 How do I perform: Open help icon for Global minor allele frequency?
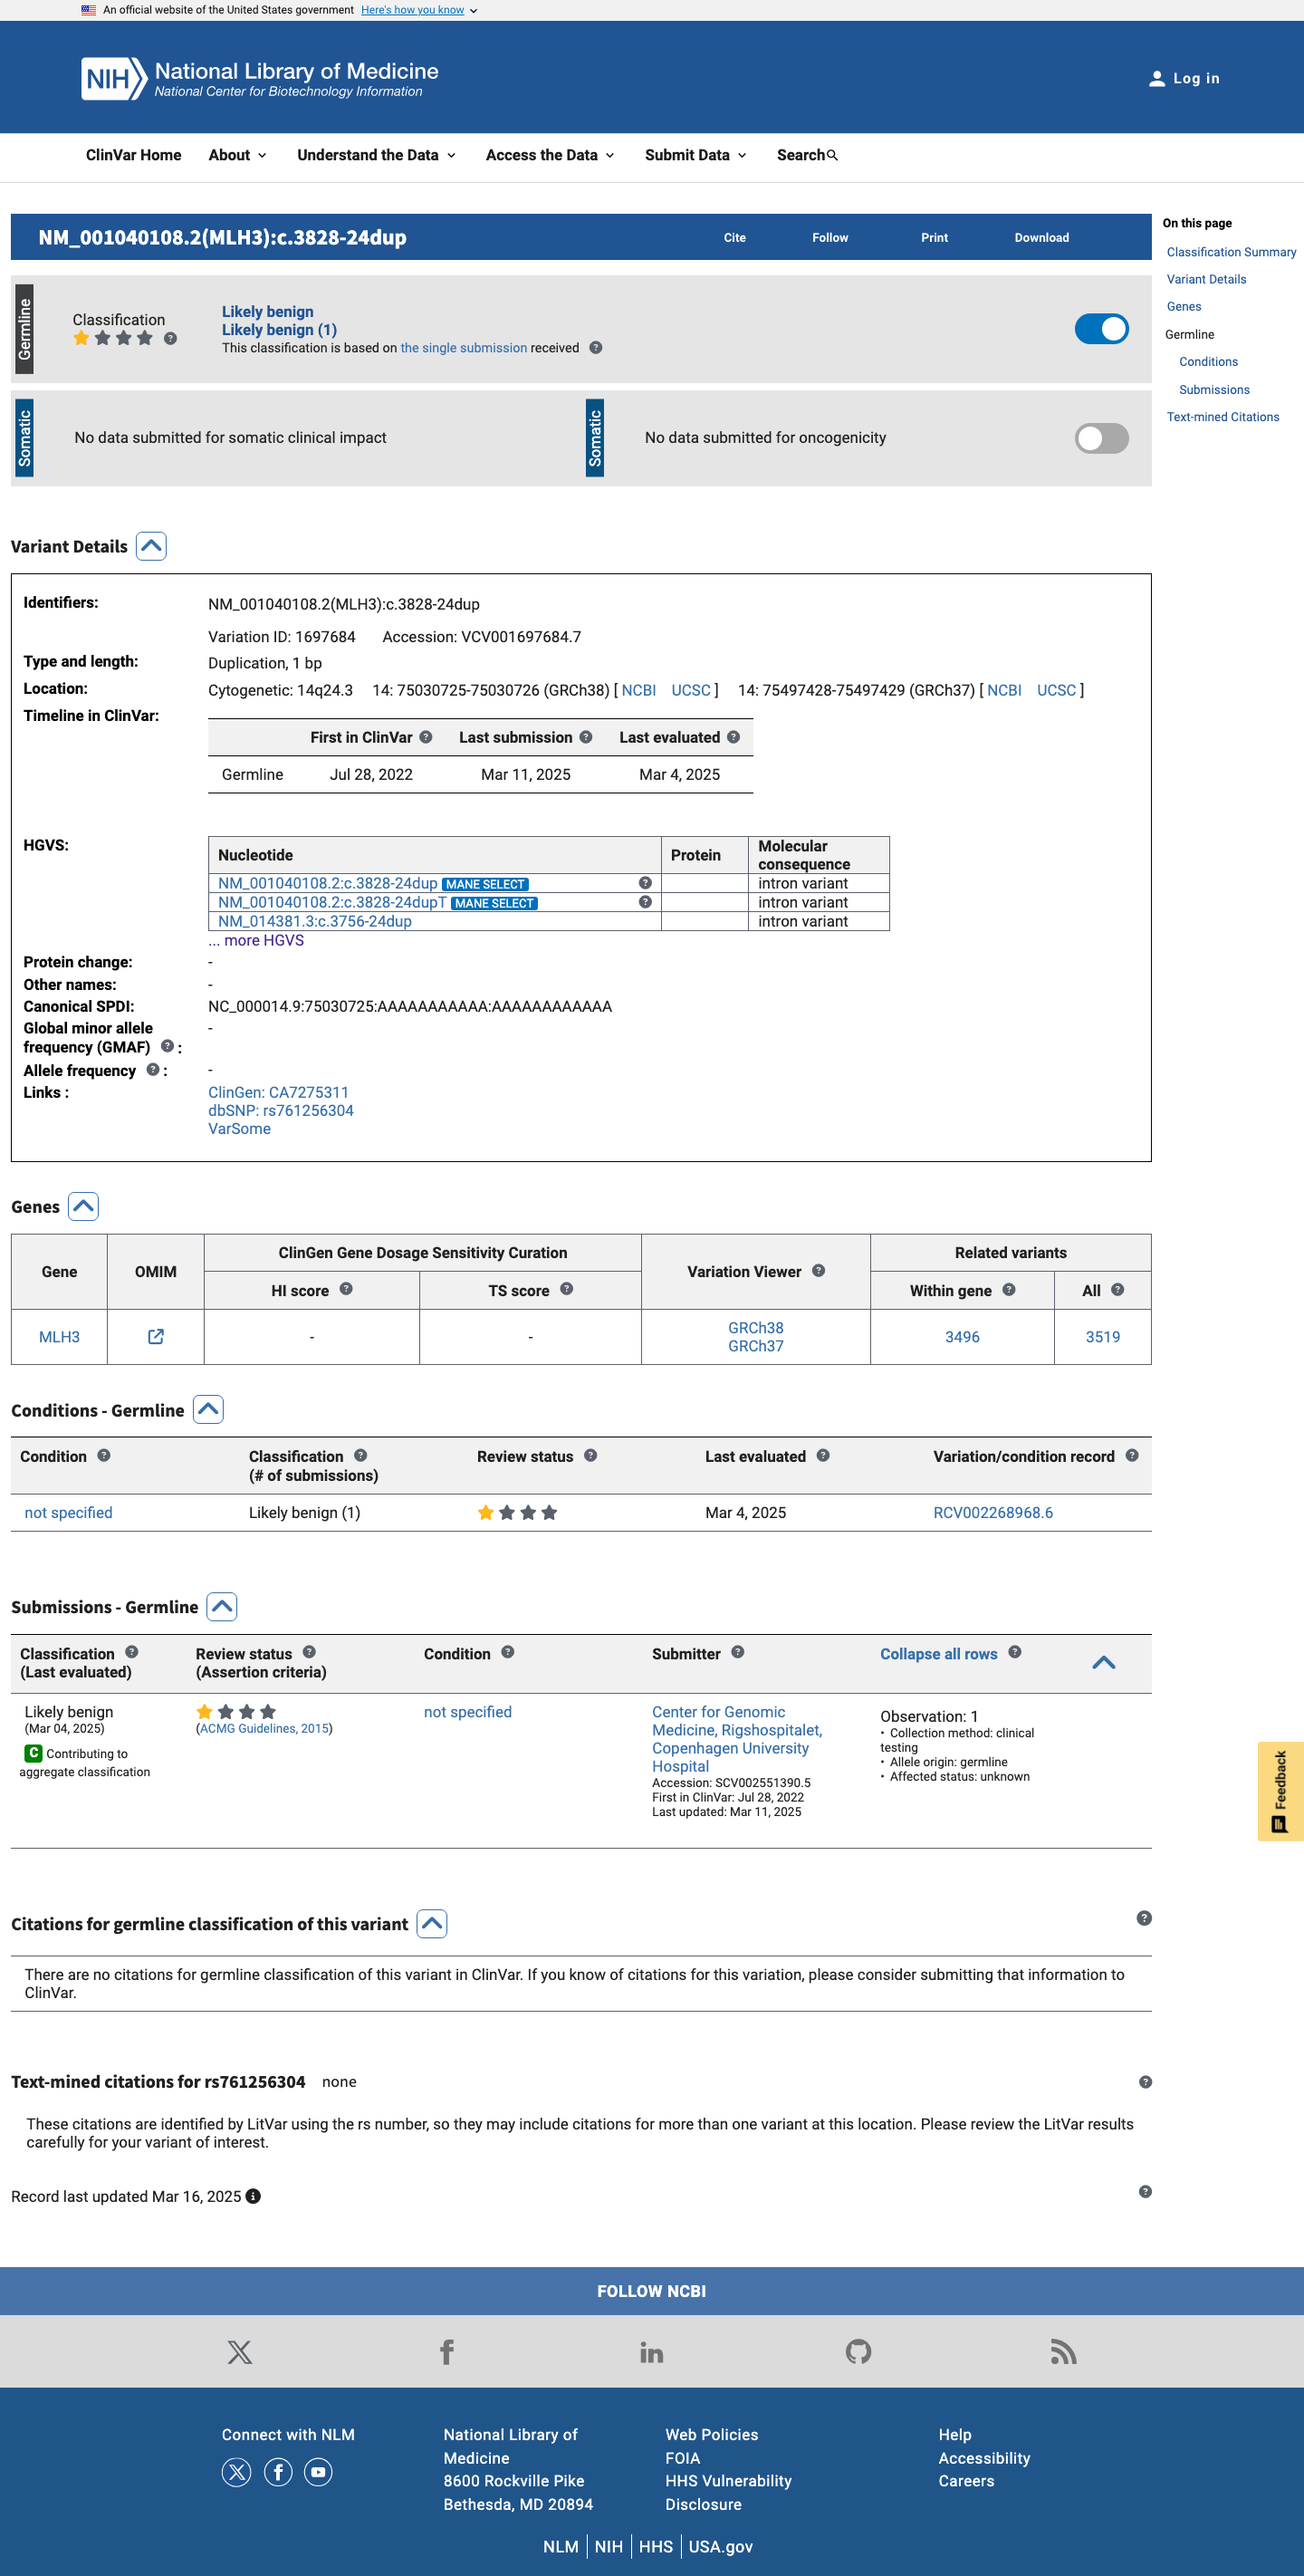[x=167, y=1046]
